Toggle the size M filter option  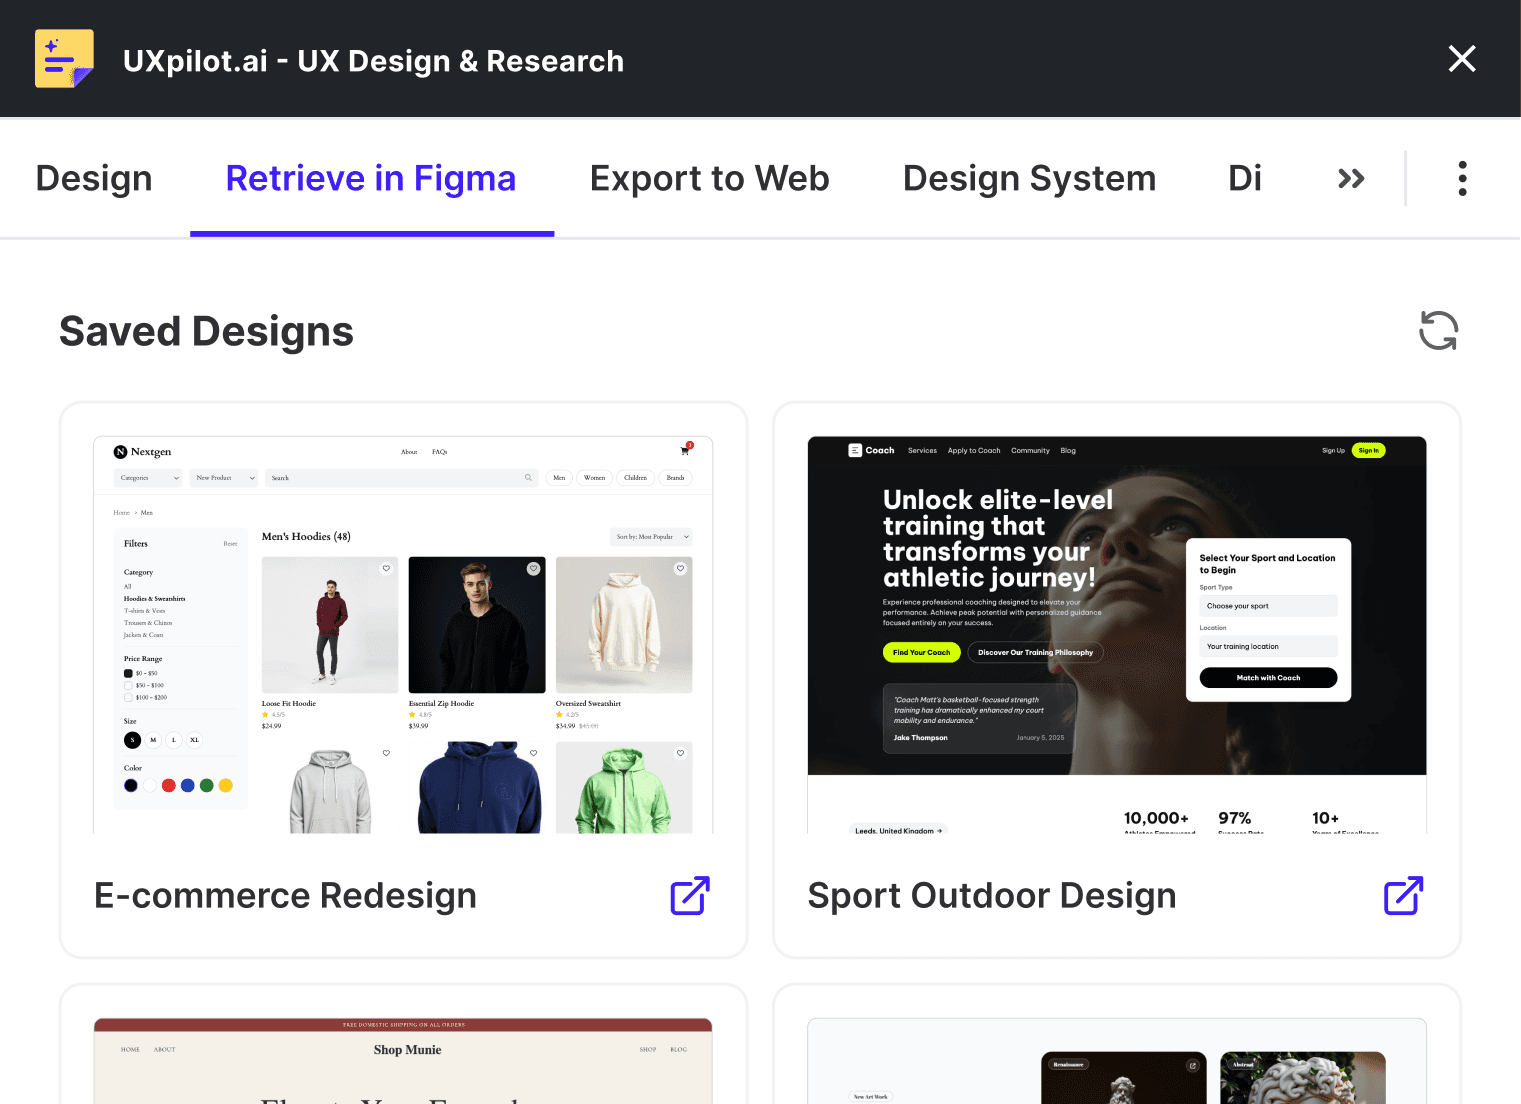tap(153, 740)
